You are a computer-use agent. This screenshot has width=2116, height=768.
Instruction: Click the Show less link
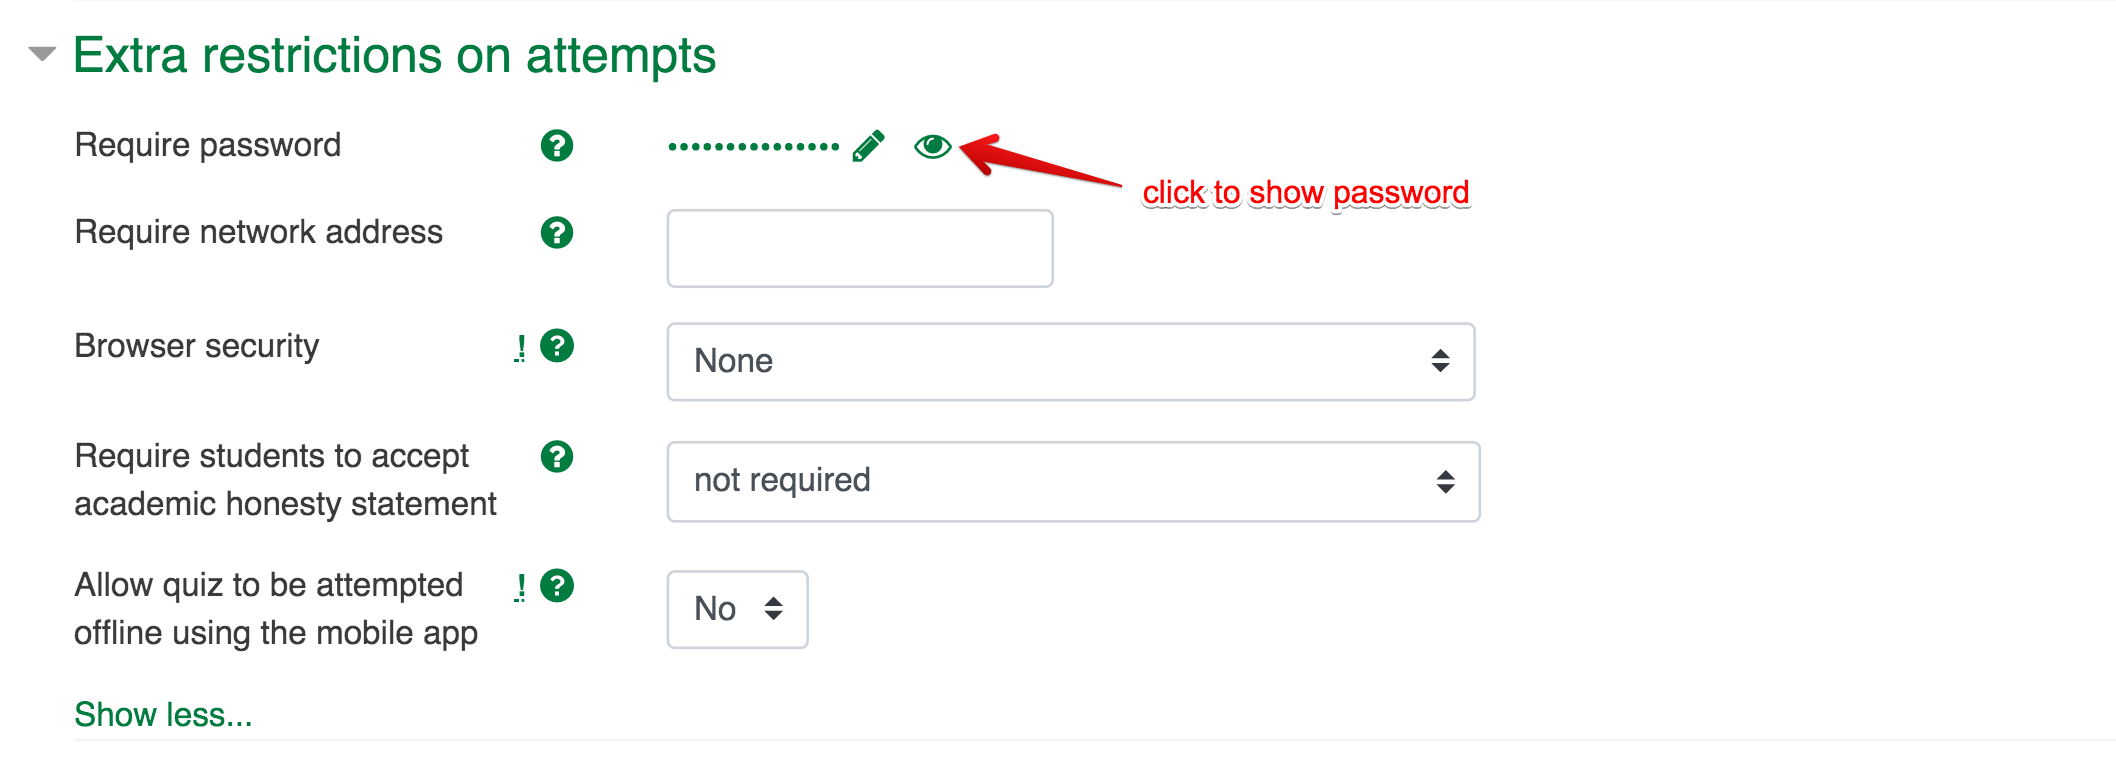(163, 714)
